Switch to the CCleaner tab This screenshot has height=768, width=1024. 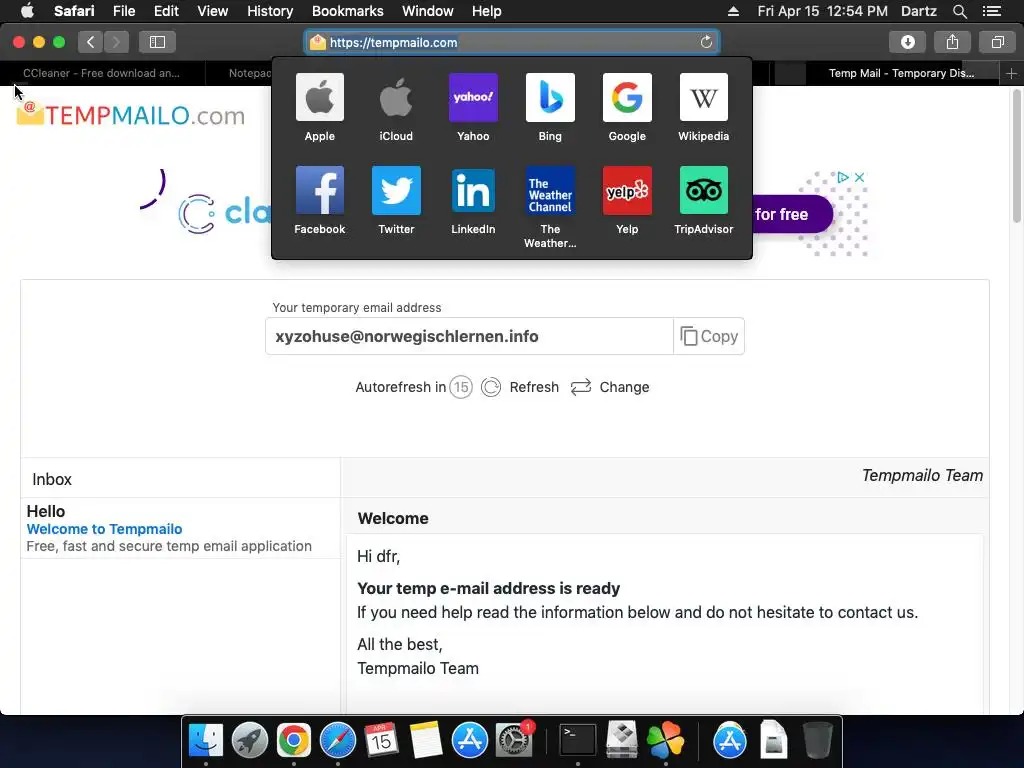101,73
